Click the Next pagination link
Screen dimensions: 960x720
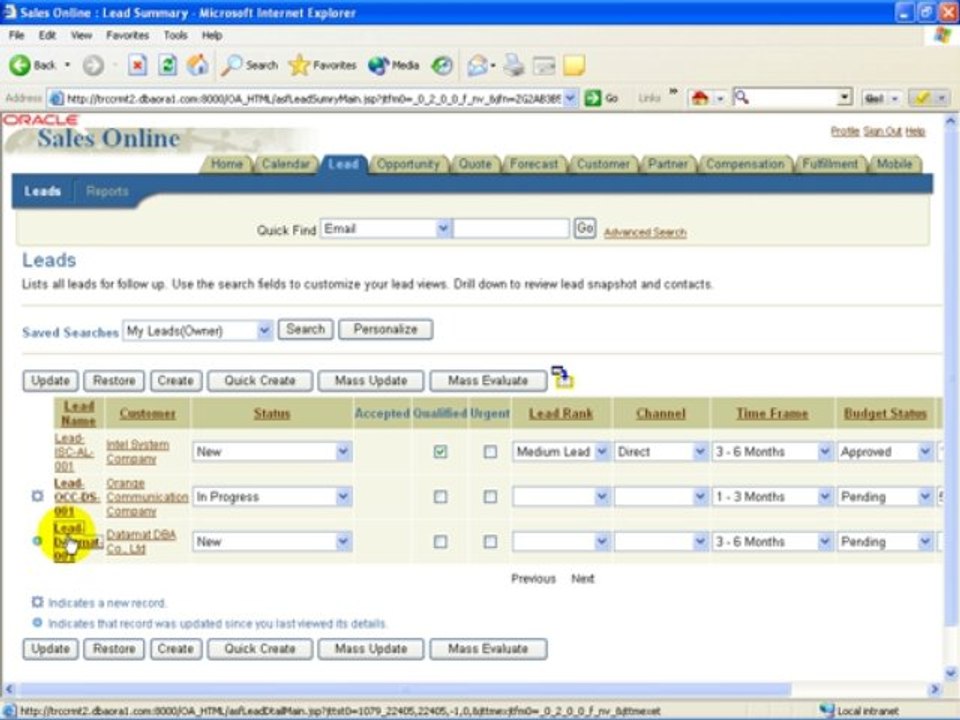coord(582,579)
